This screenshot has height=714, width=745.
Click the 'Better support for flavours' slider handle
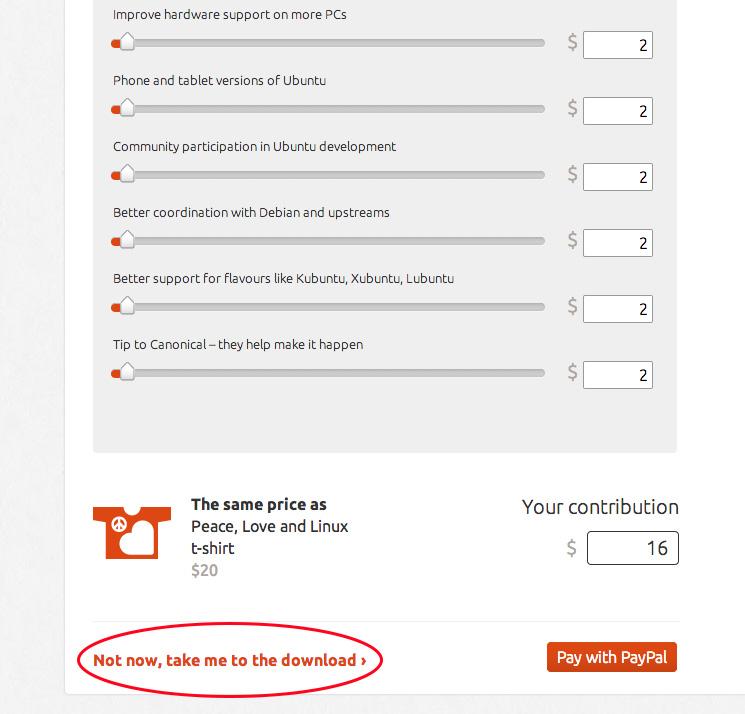tap(127, 307)
